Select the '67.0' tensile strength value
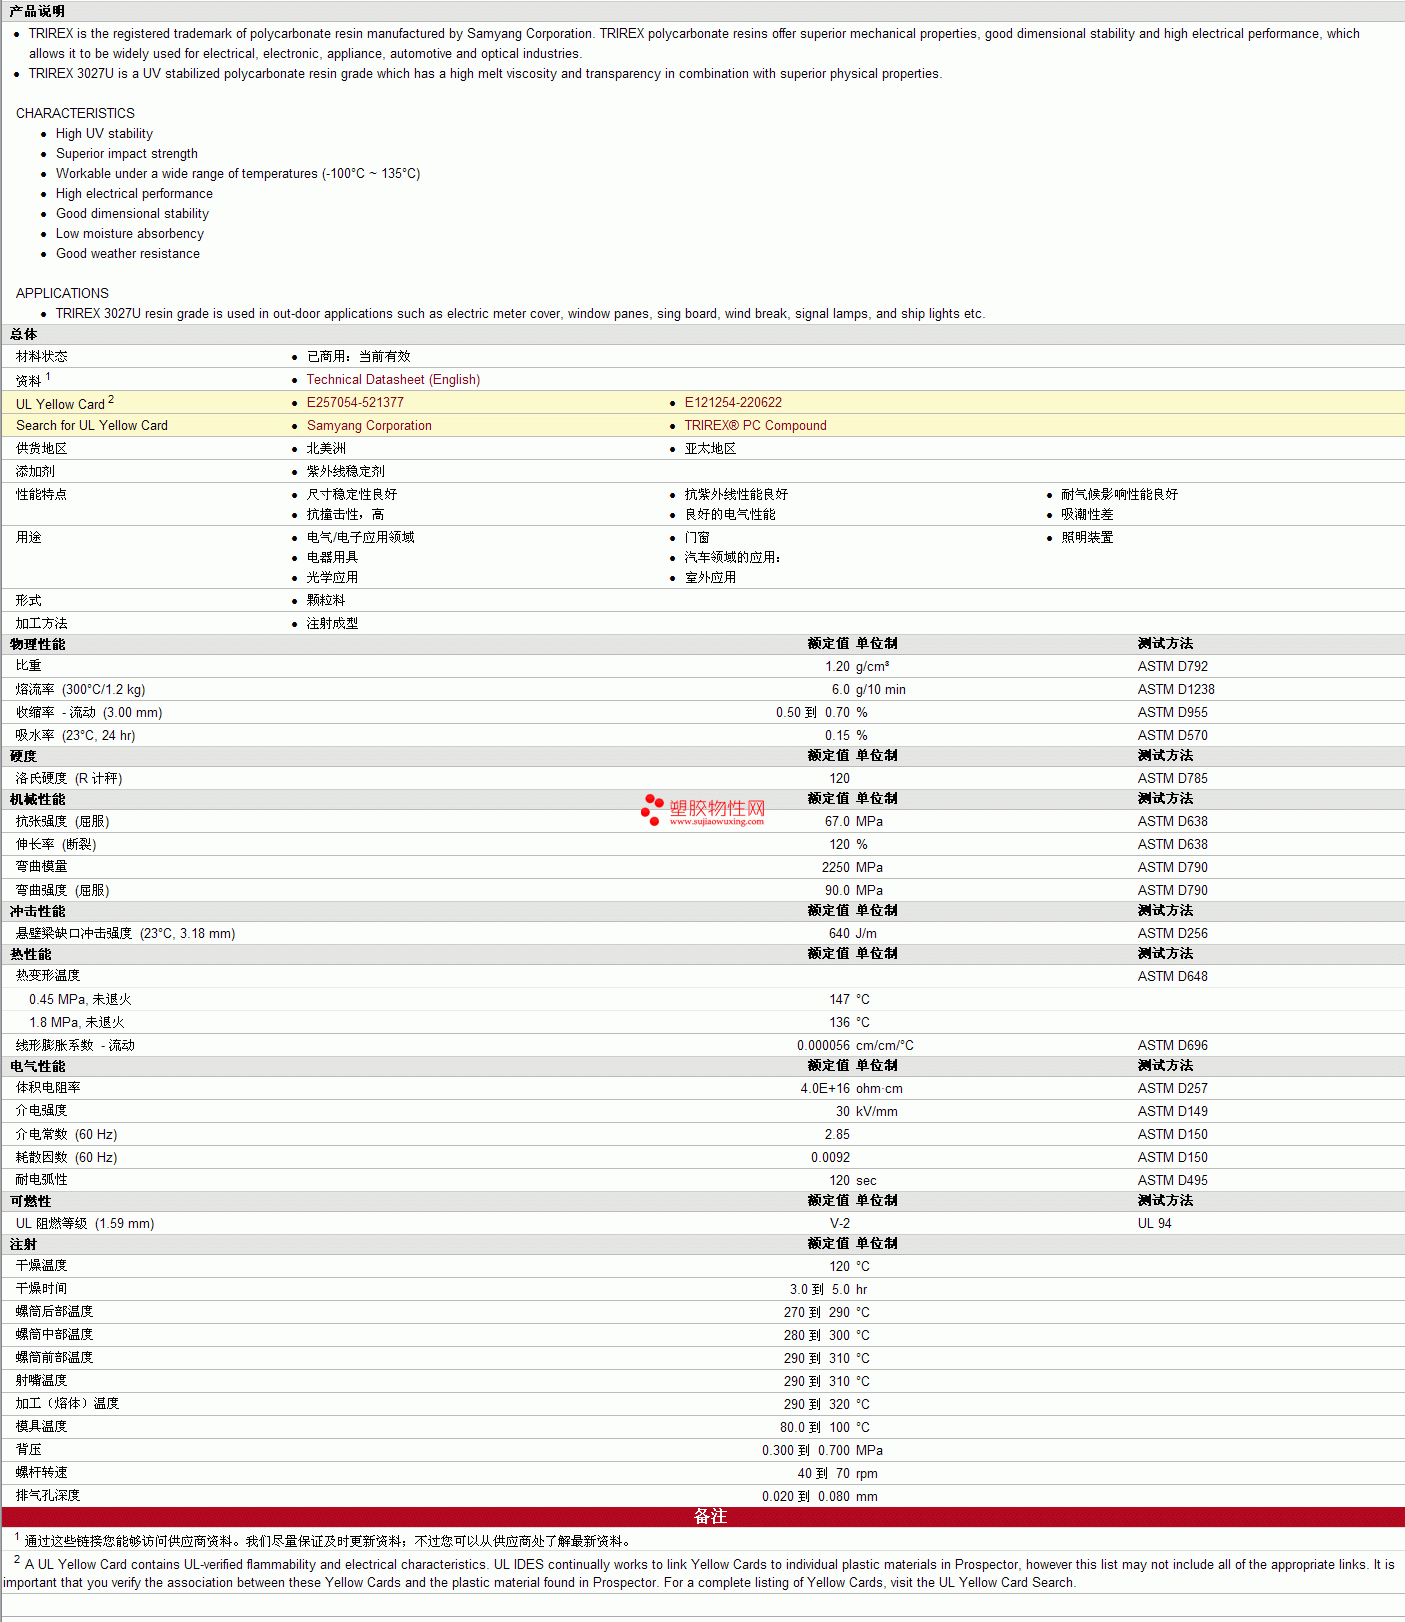Screen dimensions: 1405x1622 pos(838,822)
